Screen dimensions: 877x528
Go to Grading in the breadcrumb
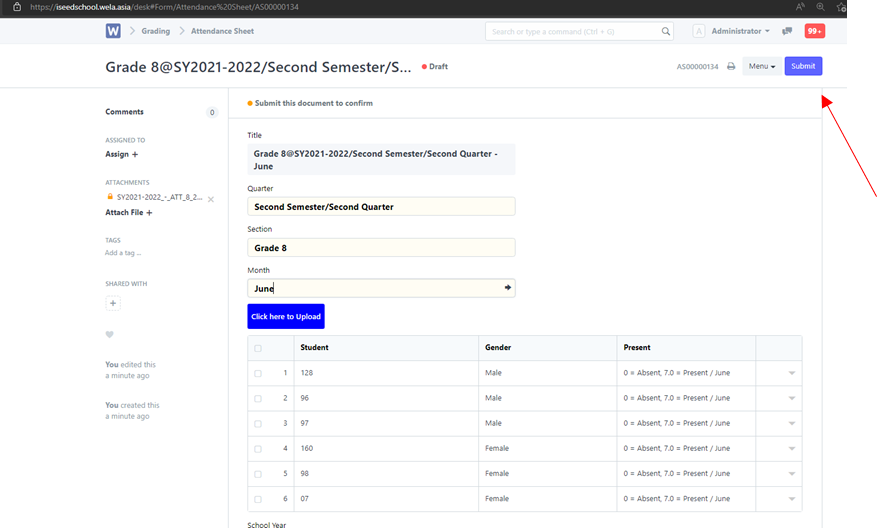tap(156, 31)
